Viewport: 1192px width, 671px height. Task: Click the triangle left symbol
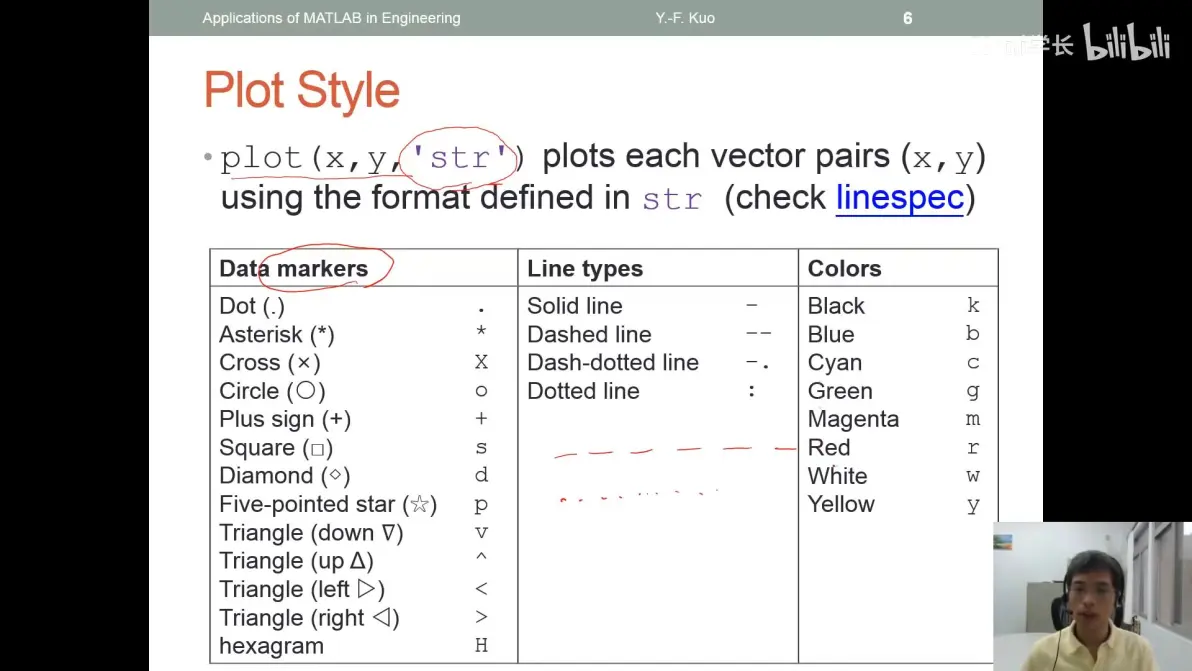[x=366, y=589]
